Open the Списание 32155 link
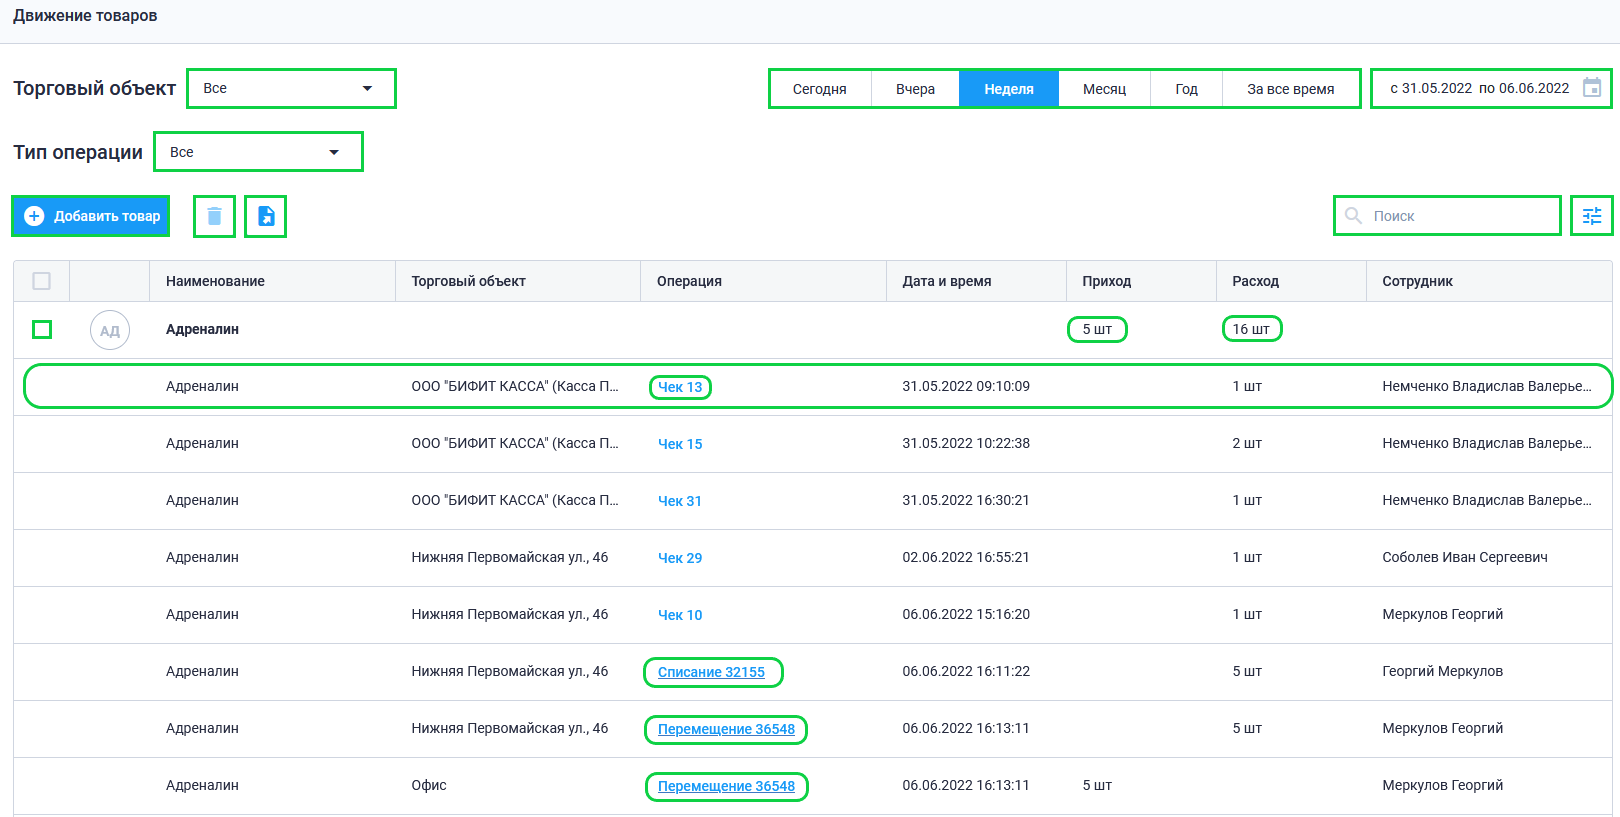 712,672
